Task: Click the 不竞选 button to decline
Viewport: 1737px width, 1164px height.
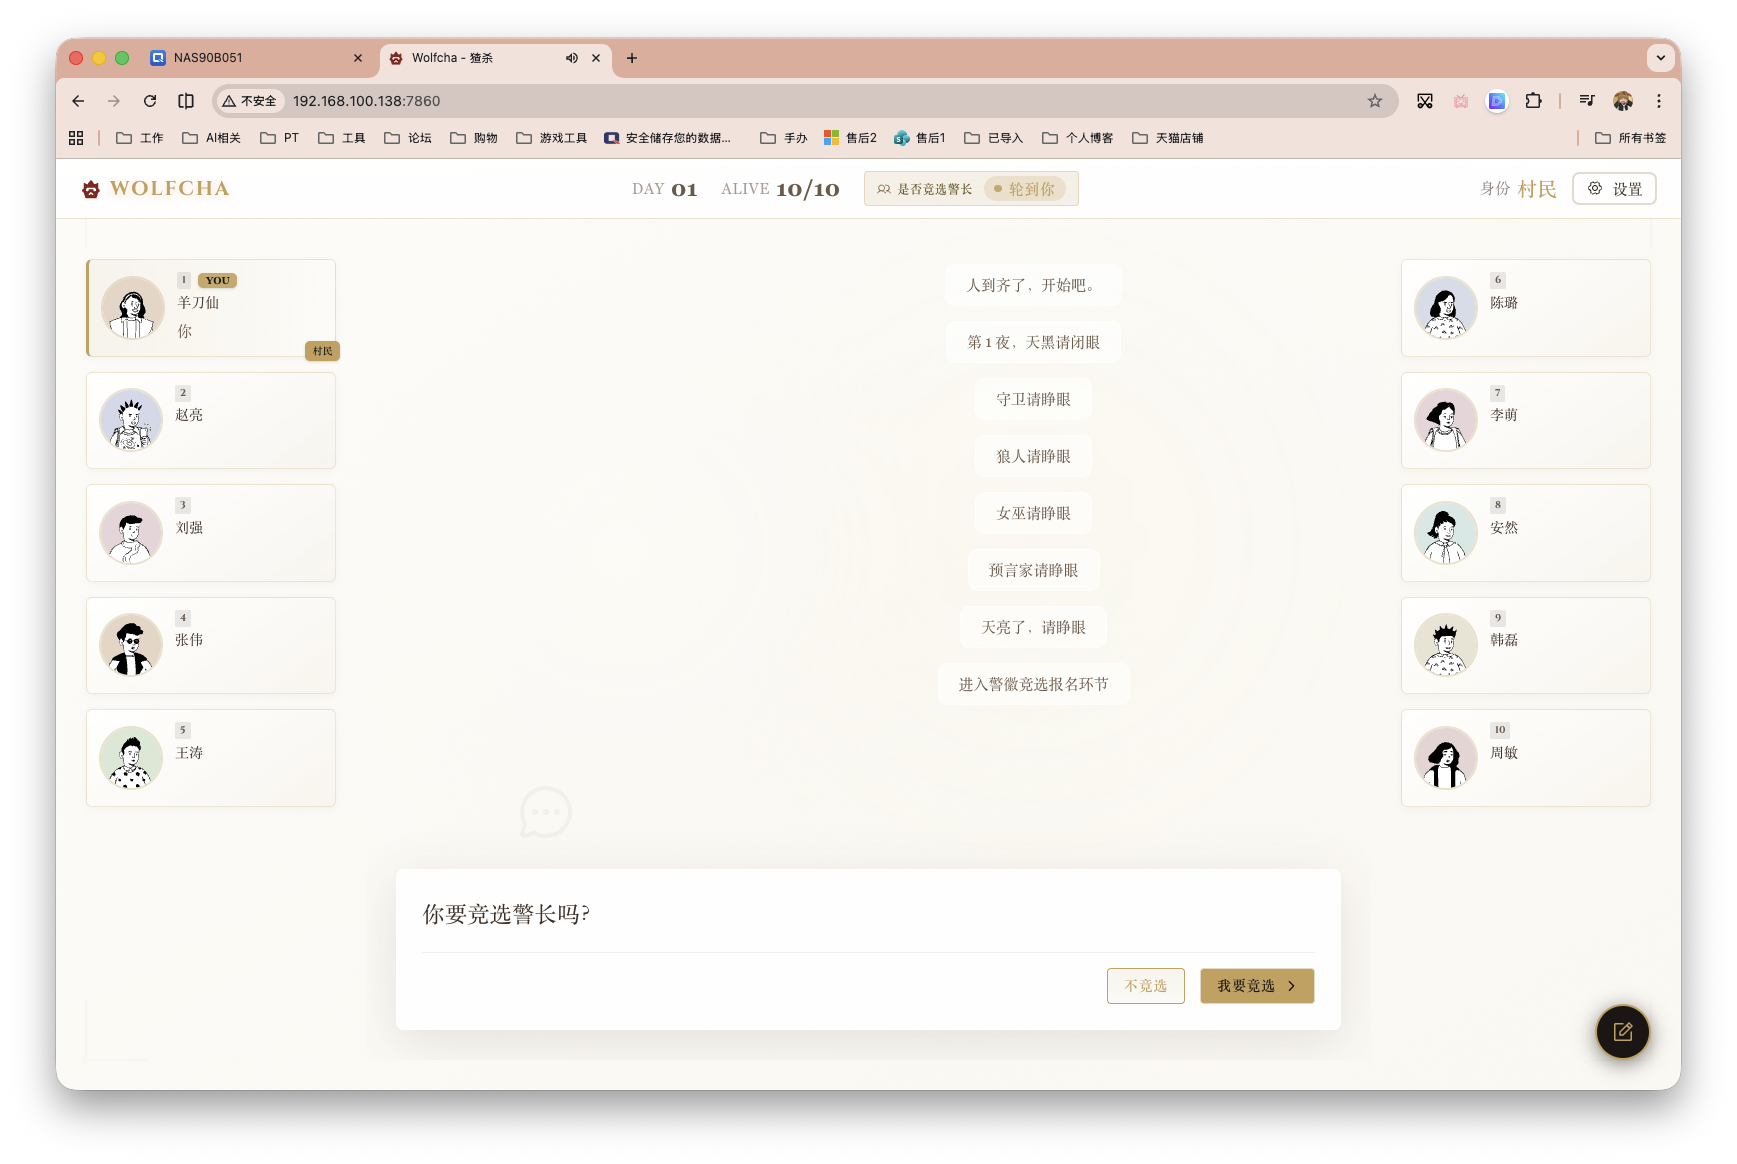Action: [1145, 985]
